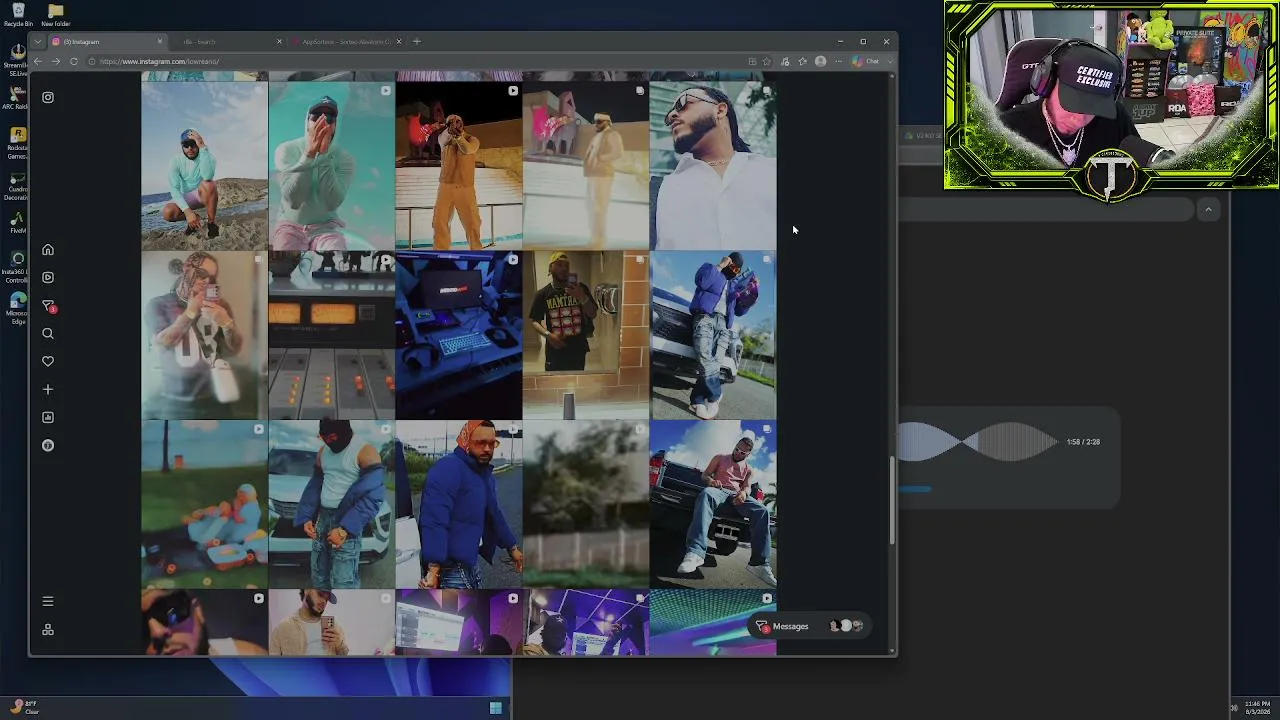Open Copilot Chat in the browser toolbar

[866, 61]
